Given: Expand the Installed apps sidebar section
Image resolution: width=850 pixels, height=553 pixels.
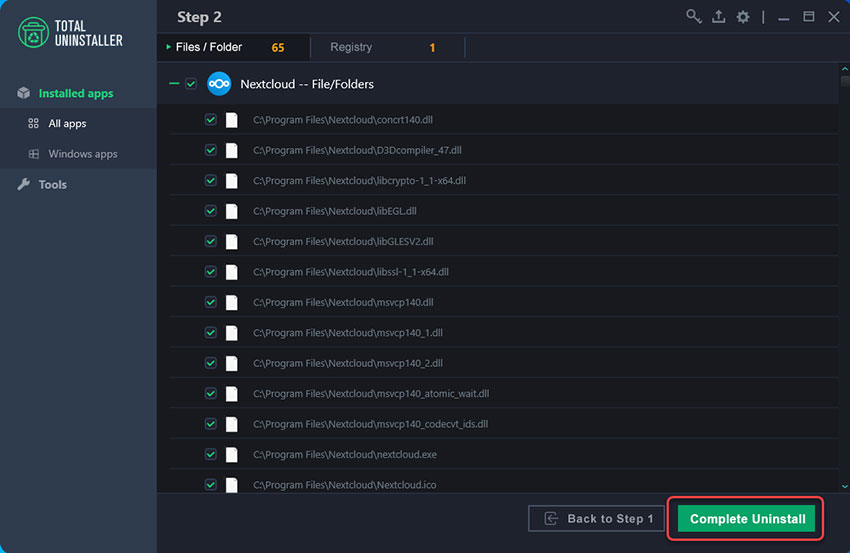Looking at the screenshot, I should [76, 93].
